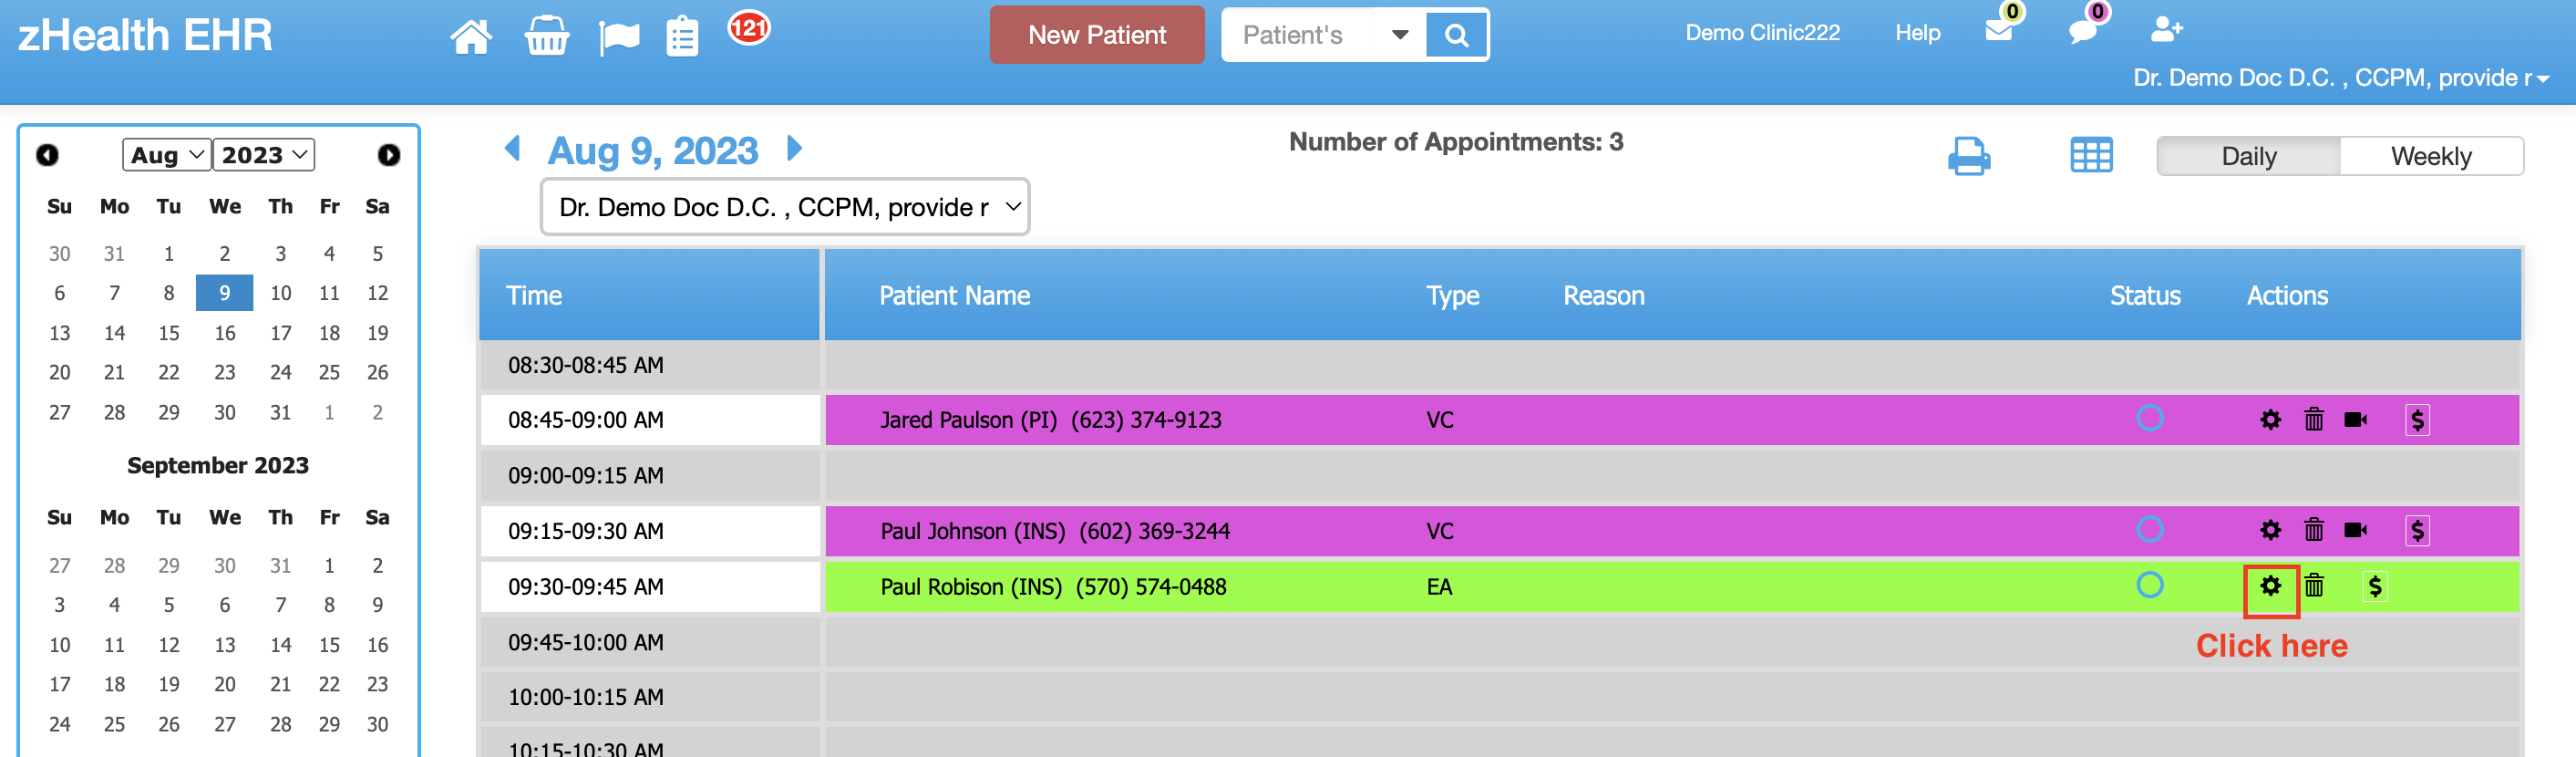
Task: Toggle status circle for Paul Robison
Action: (x=2149, y=585)
